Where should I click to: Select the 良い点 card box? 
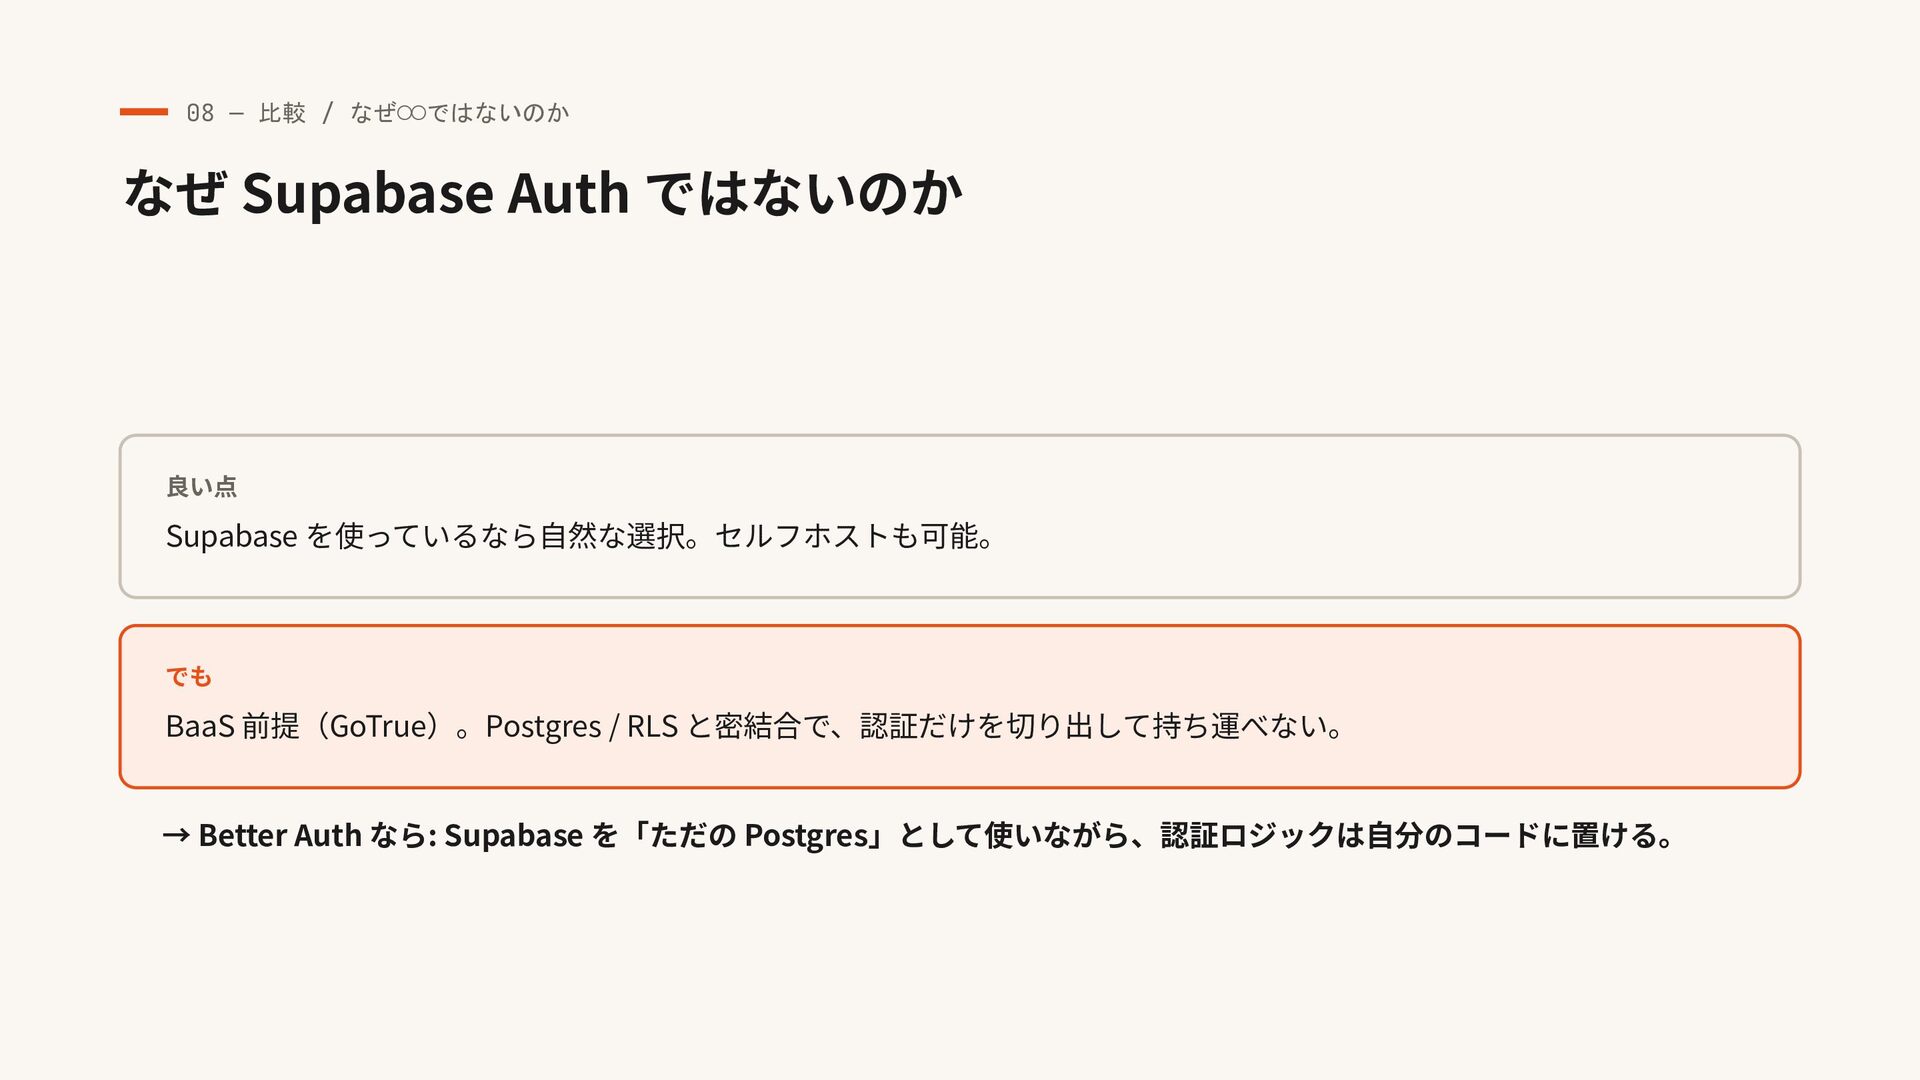[960, 516]
